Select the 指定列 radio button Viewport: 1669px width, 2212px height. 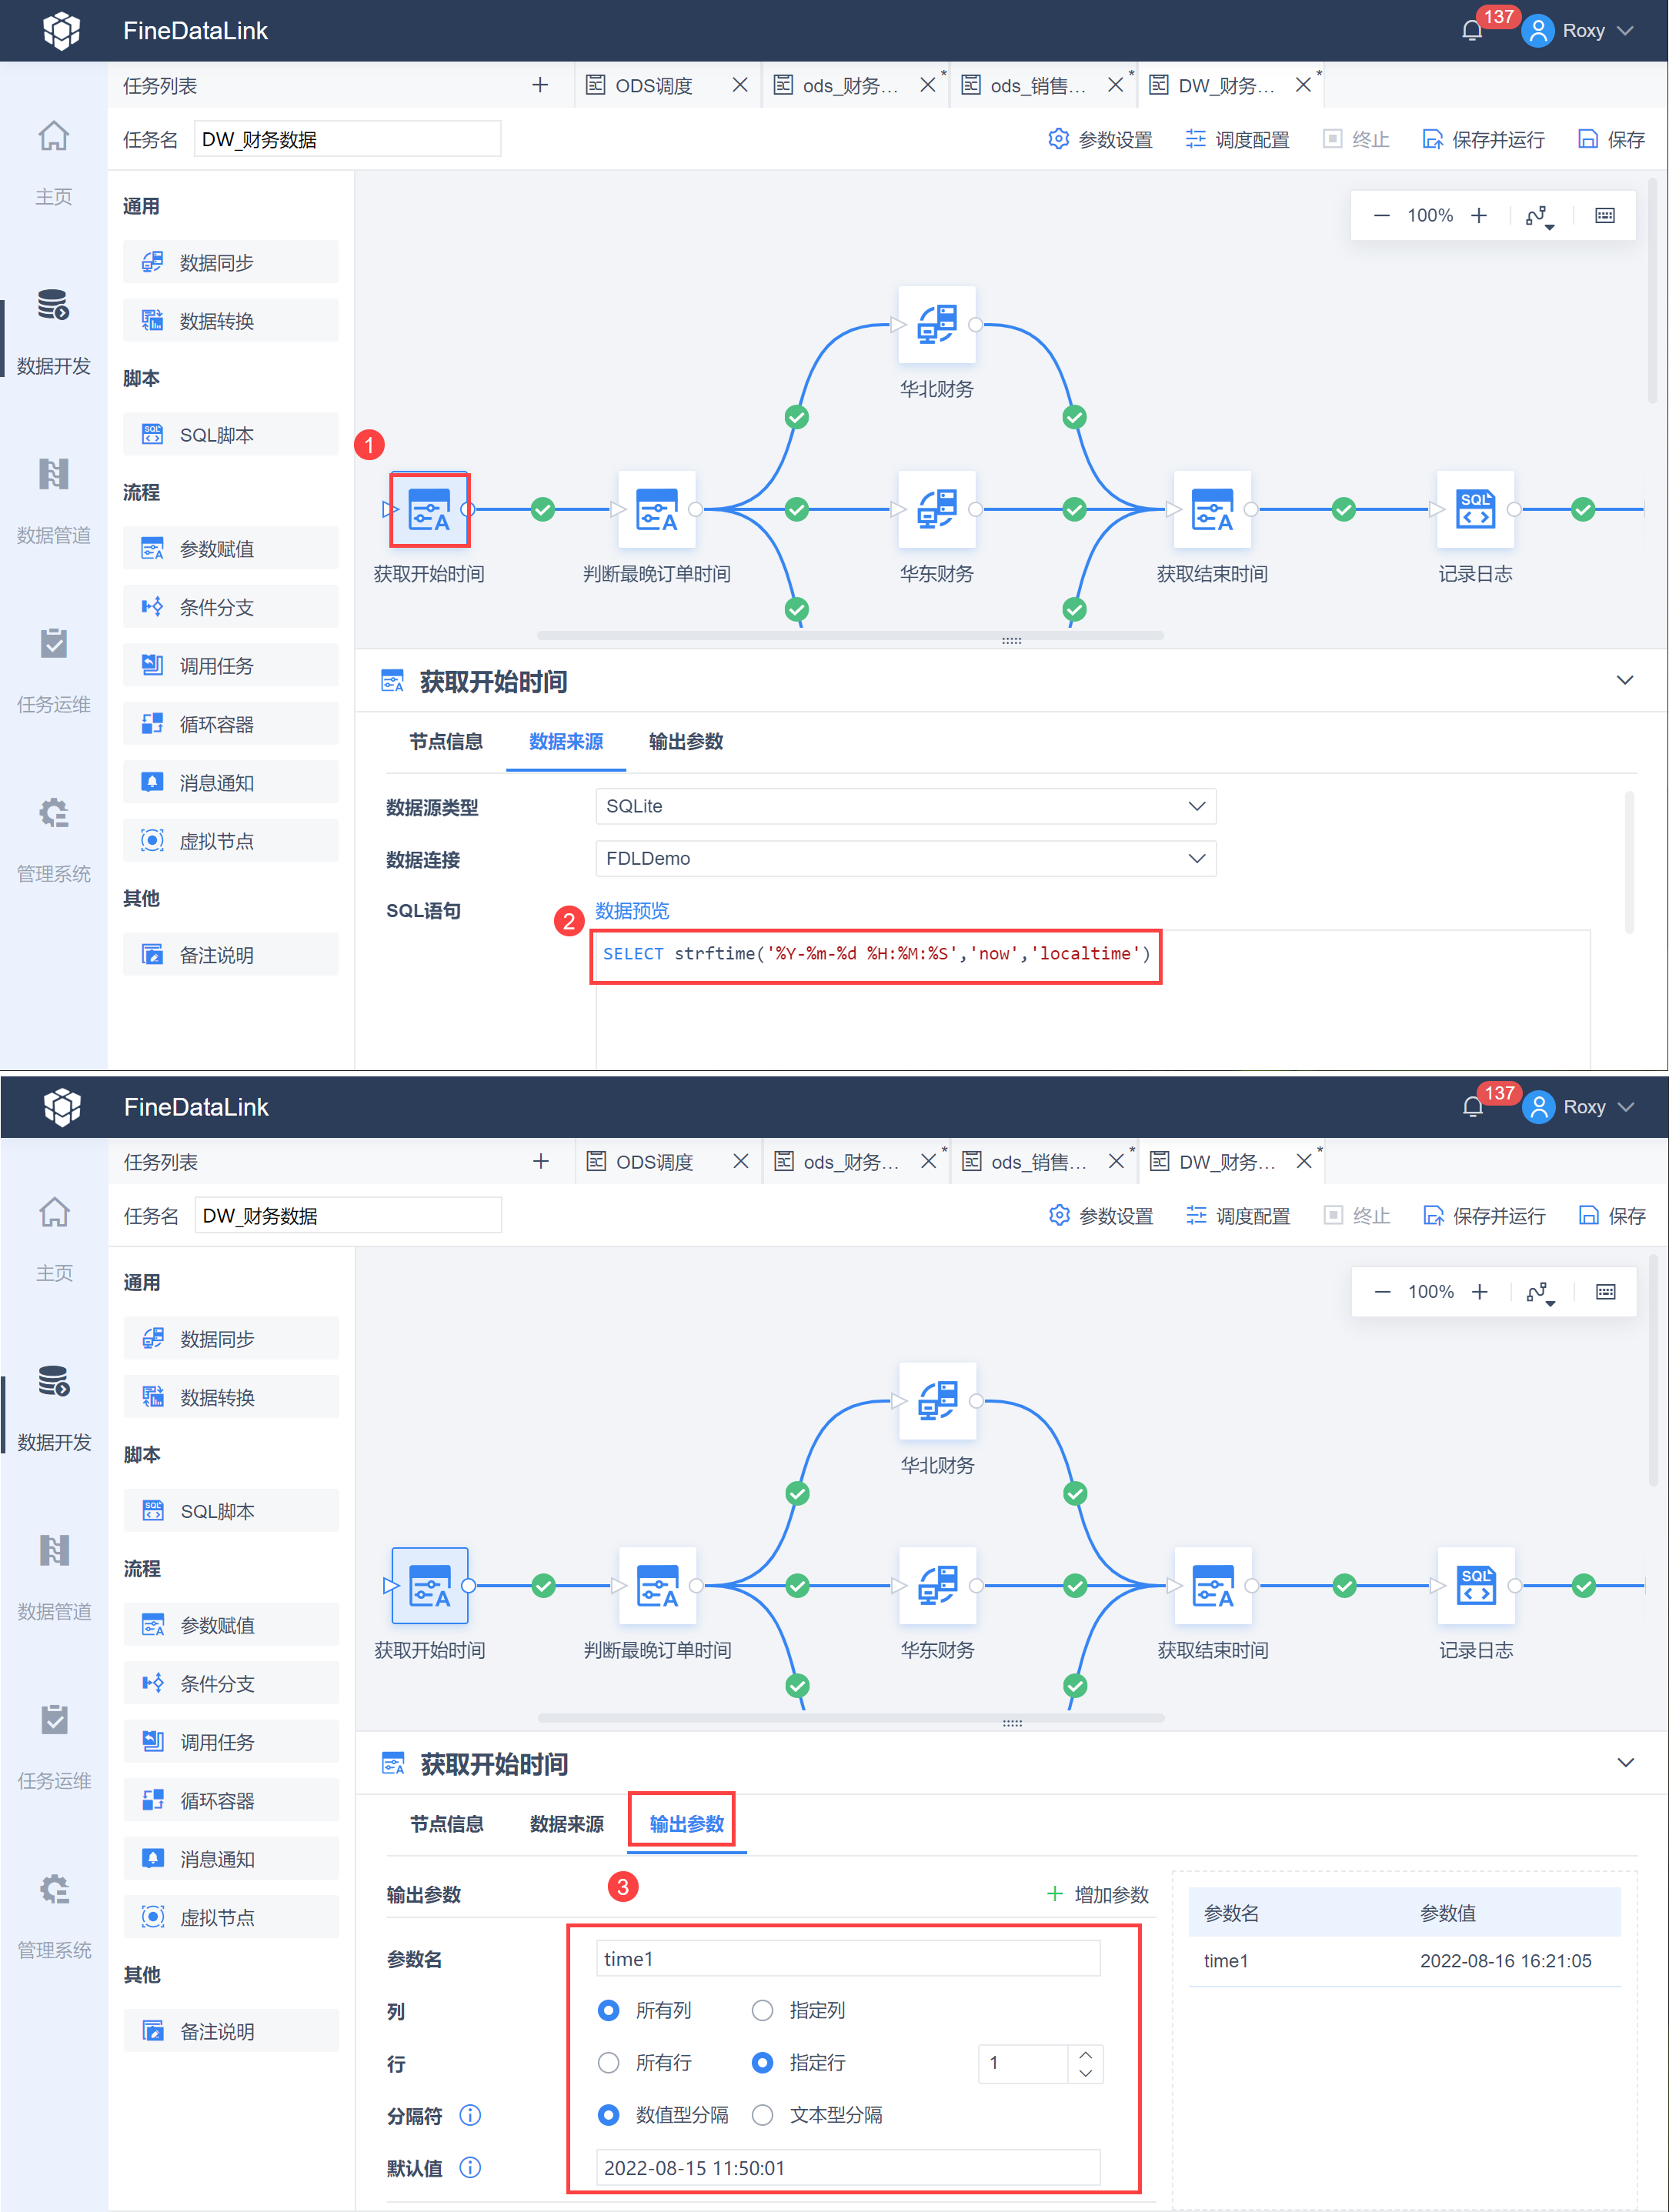(762, 2010)
